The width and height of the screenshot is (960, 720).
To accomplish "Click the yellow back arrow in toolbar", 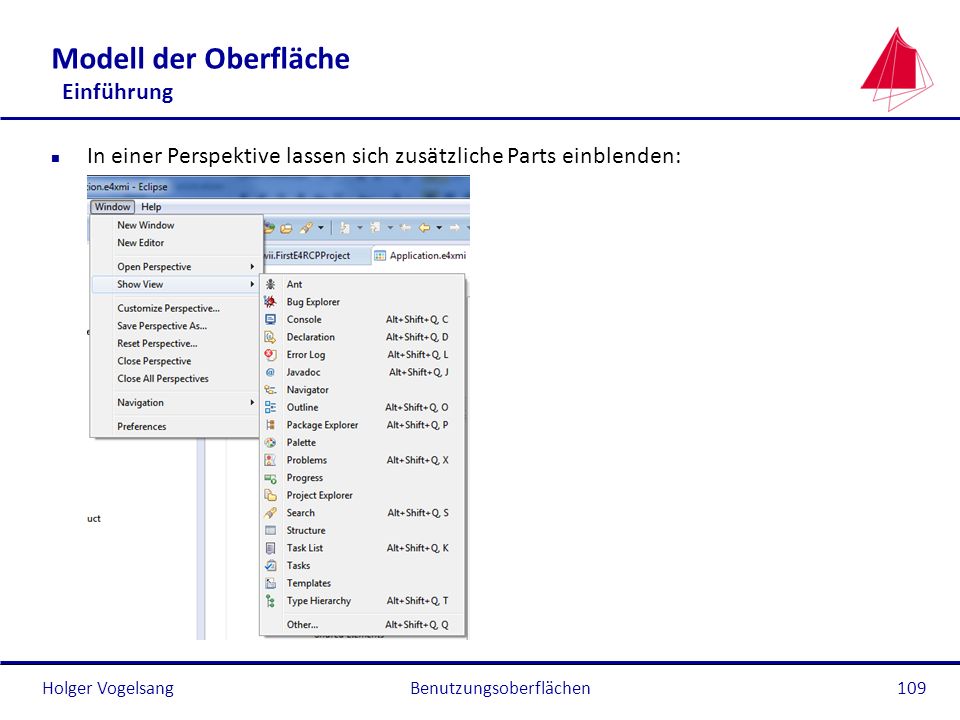I will pyautogui.click(x=424, y=228).
